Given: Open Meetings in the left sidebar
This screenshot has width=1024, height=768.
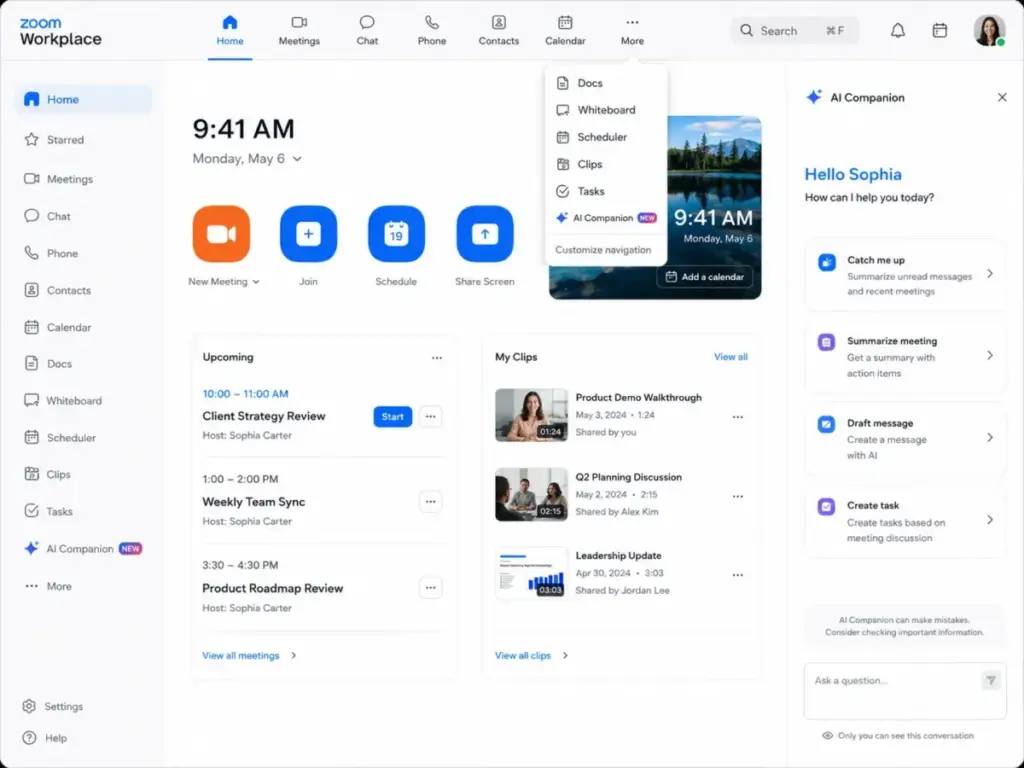Looking at the screenshot, I should coord(59,179).
